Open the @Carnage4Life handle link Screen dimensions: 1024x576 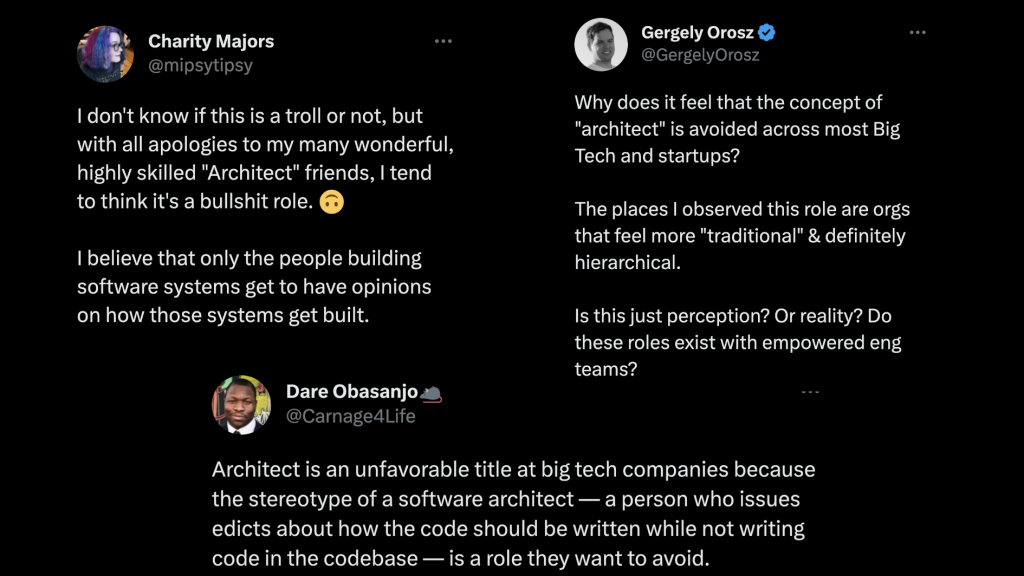351,416
